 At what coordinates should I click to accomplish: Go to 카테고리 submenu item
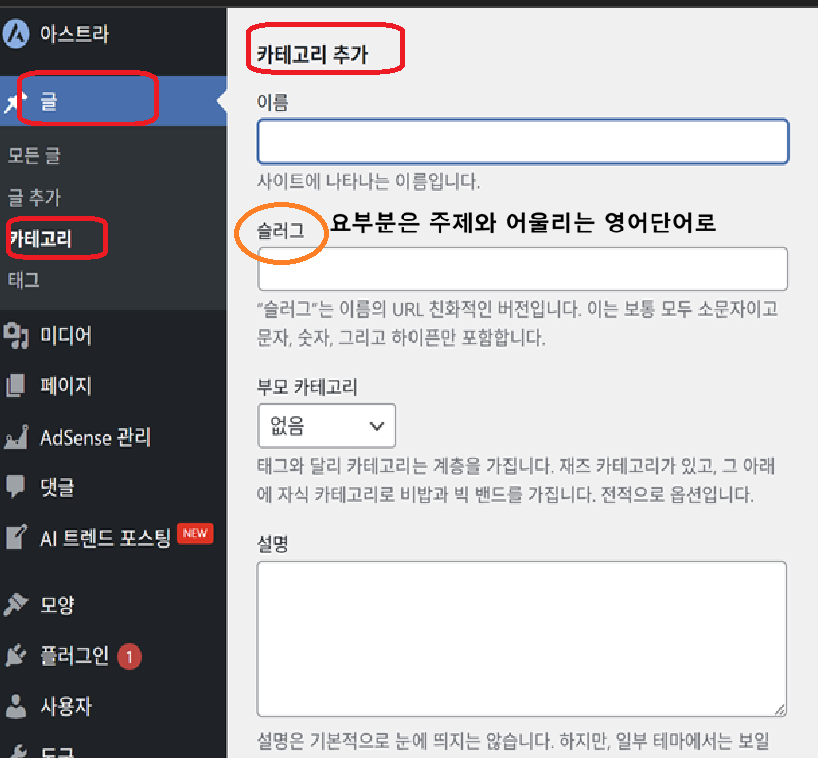40,239
